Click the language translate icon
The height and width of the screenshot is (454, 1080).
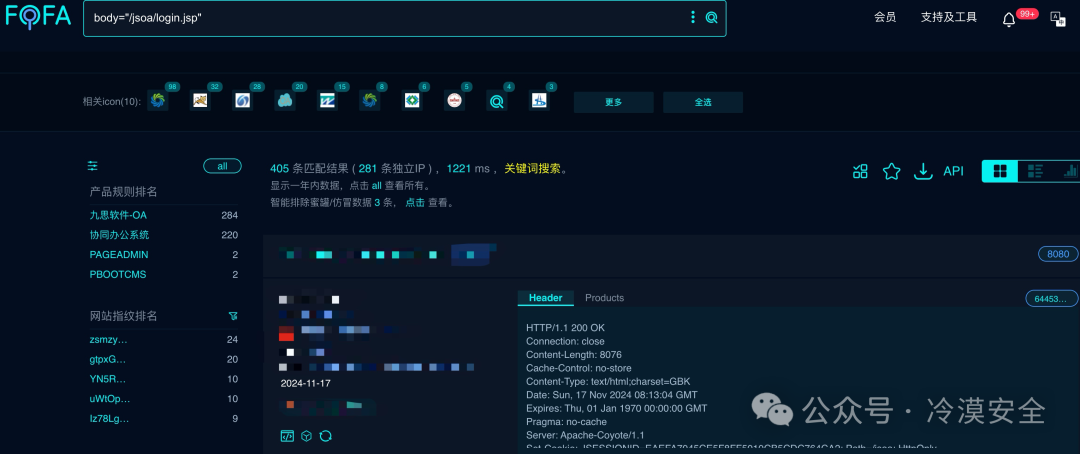pos(1057,18)
